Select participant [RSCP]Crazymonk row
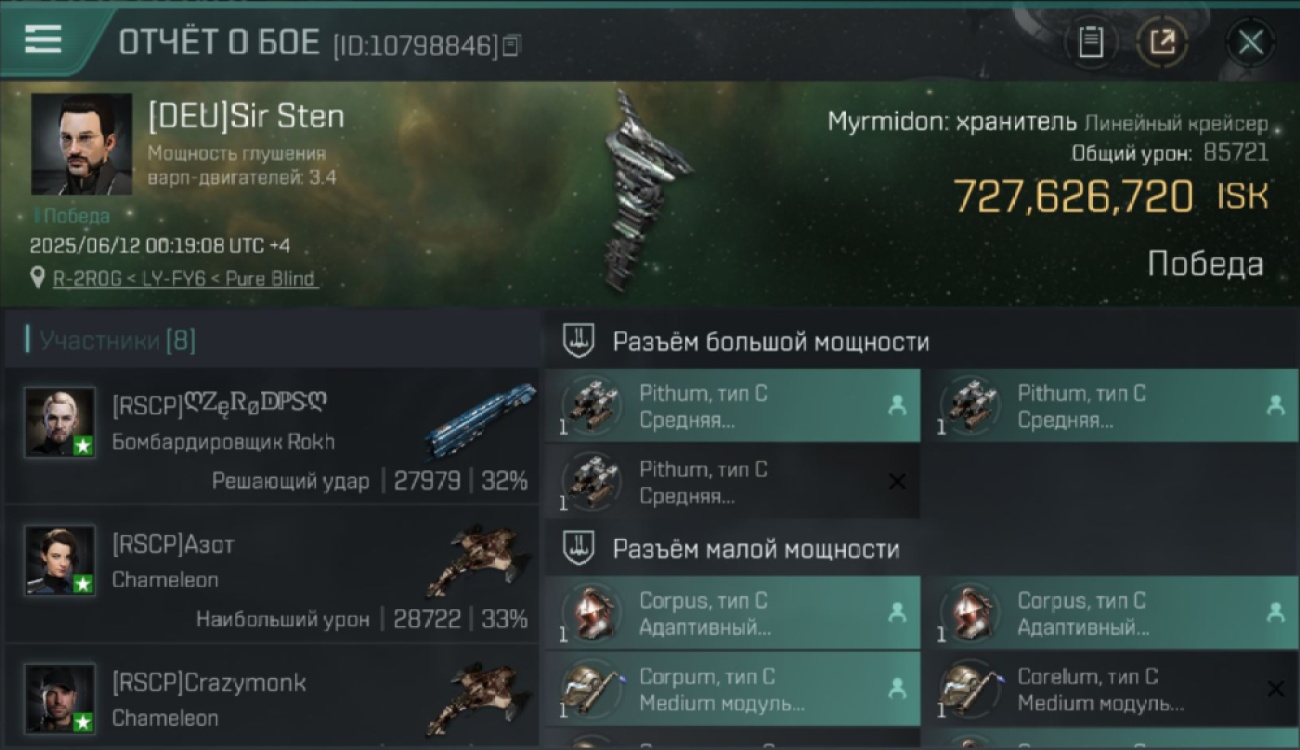The image size is (1300, 750). pos(272,697)
